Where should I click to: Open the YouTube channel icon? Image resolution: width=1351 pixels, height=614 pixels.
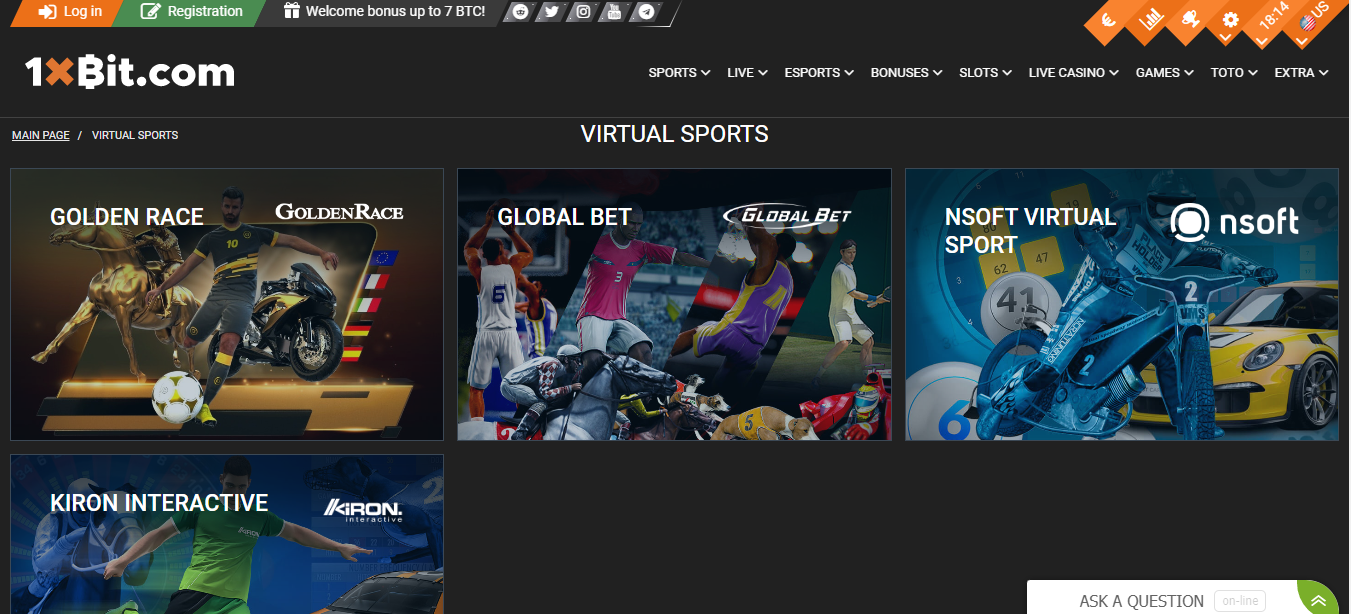[x=612, y=12]
